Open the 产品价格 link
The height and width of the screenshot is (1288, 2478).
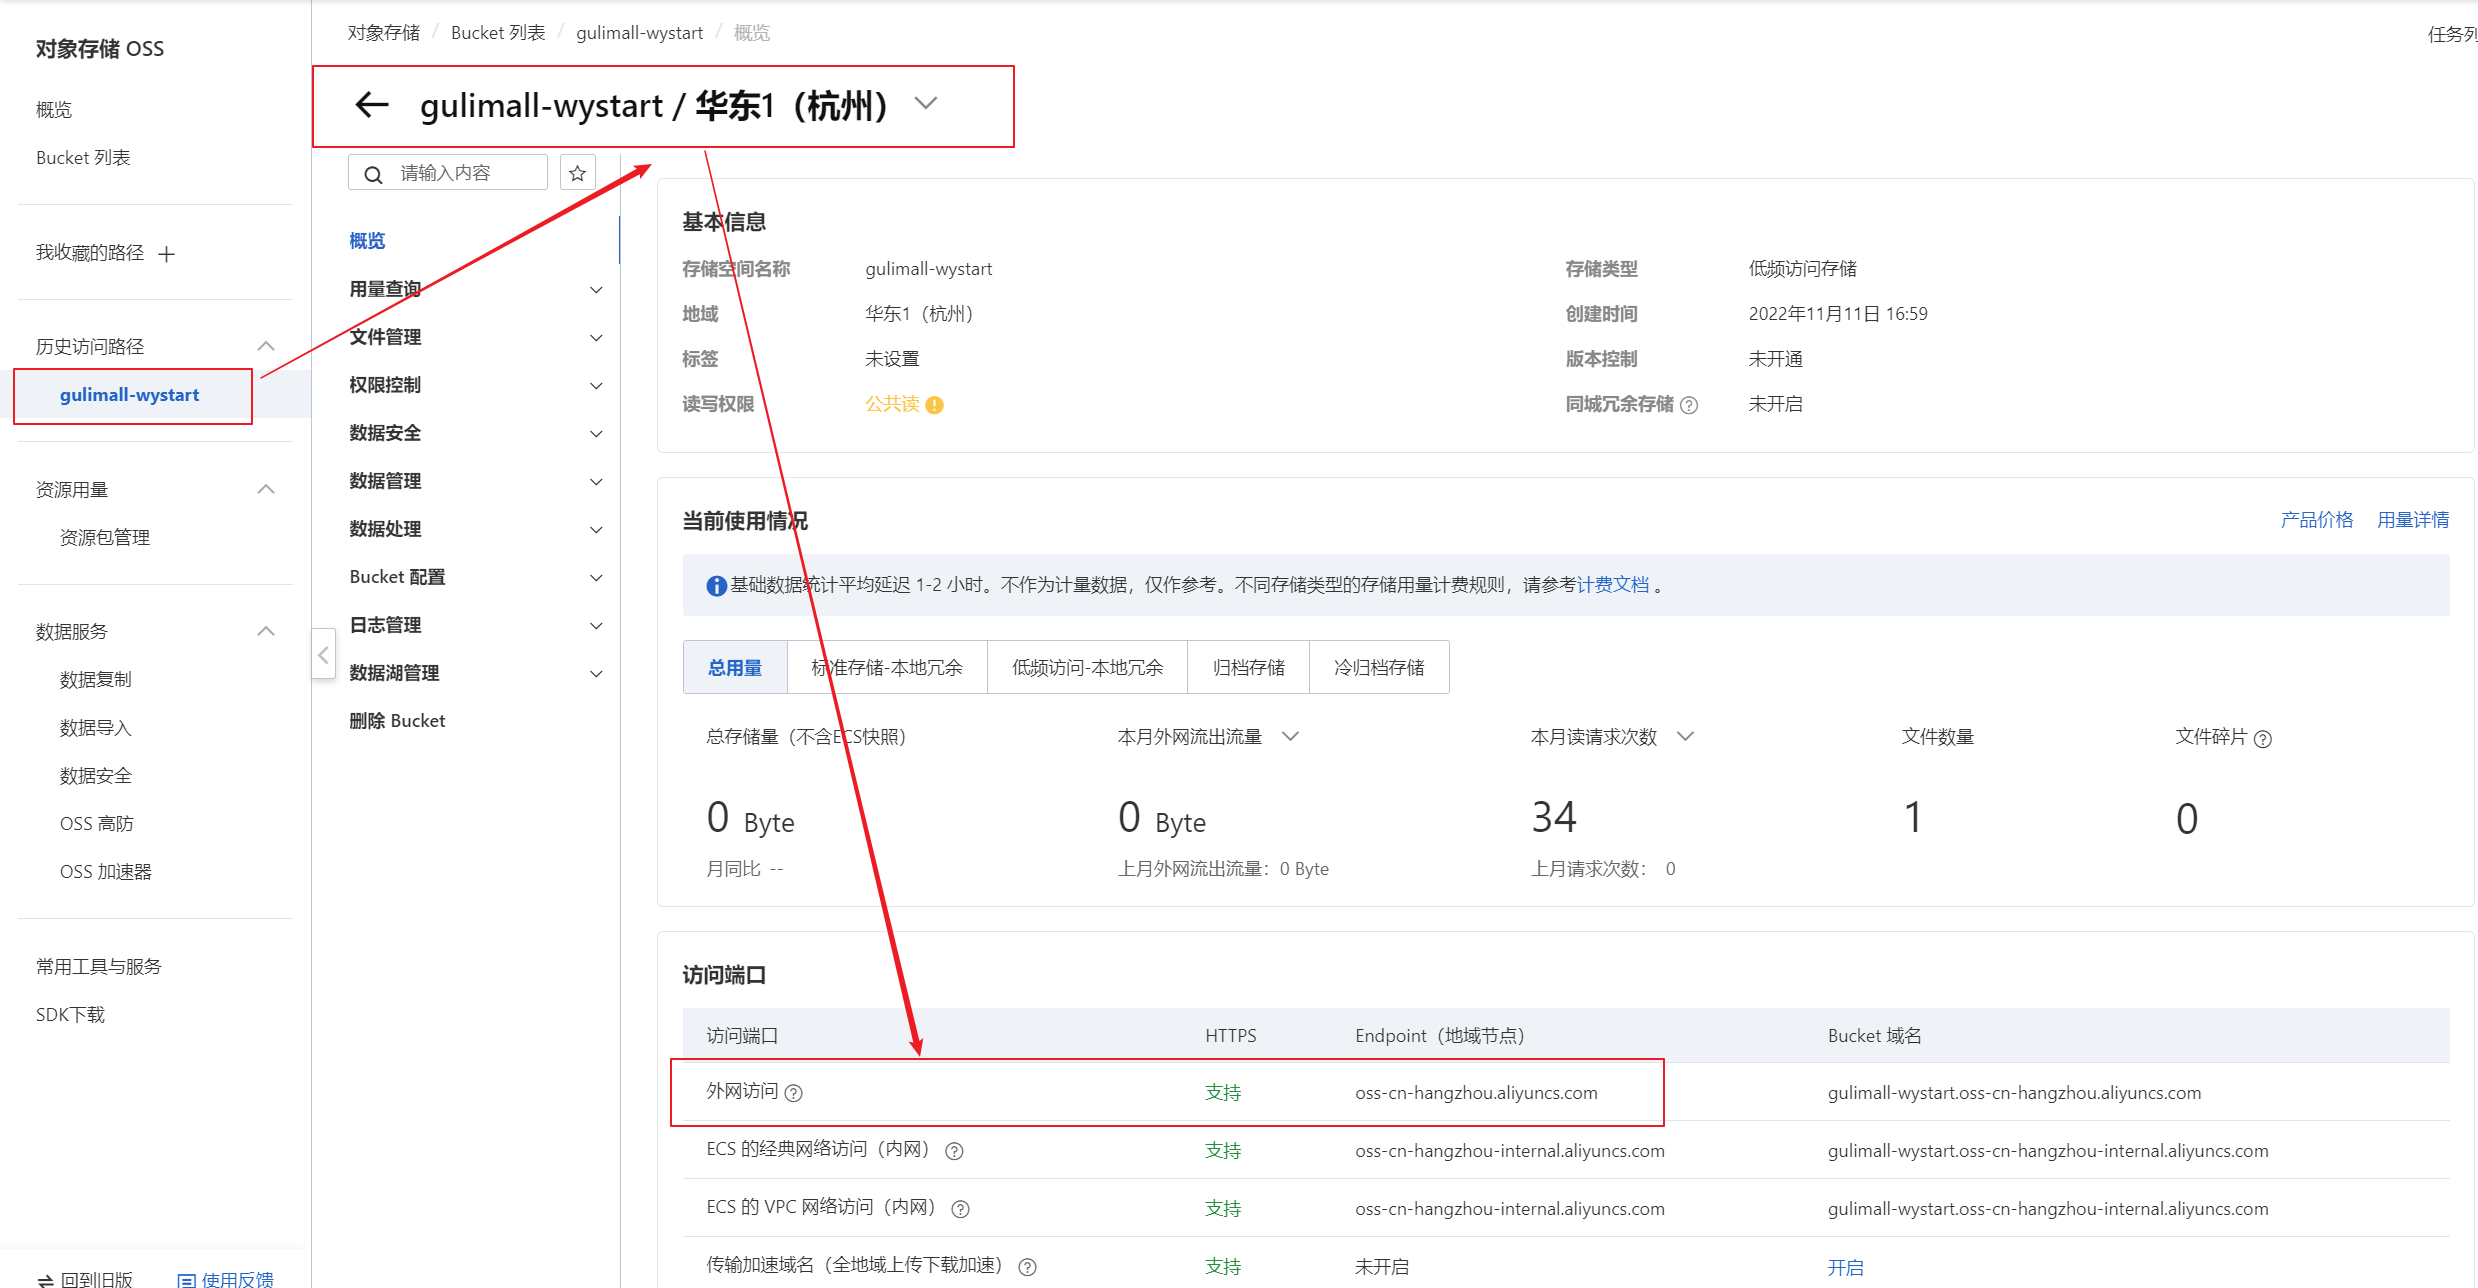[x=2316, y=520]
